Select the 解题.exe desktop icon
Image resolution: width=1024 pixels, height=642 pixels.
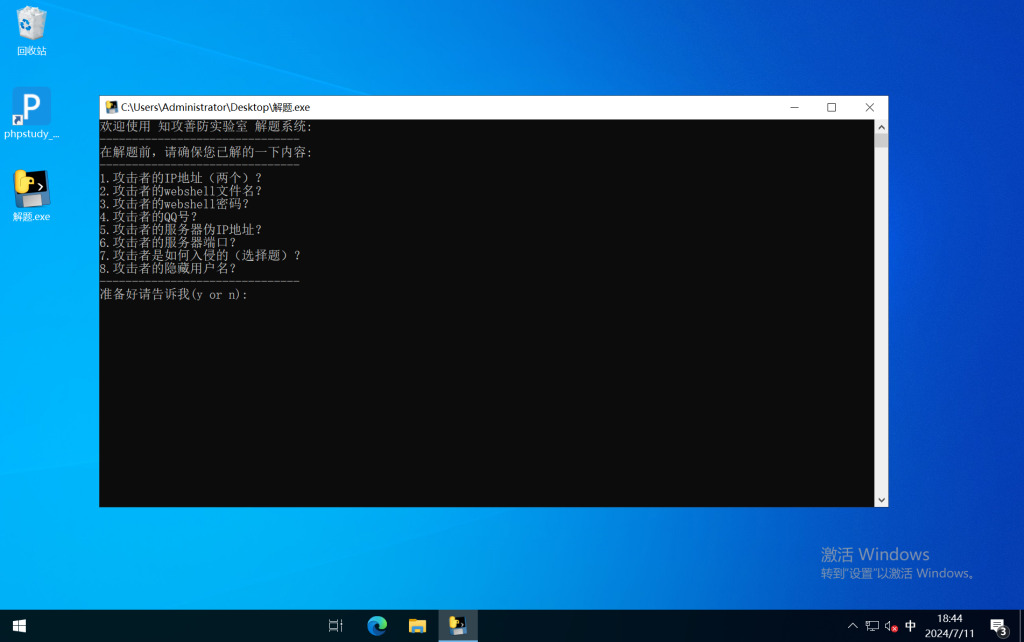coord(31,190)
